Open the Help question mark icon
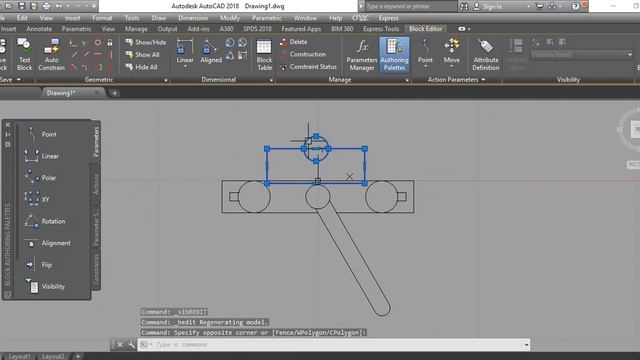The height and width of the screenshot is (360, 640). (x=575, y=6)
